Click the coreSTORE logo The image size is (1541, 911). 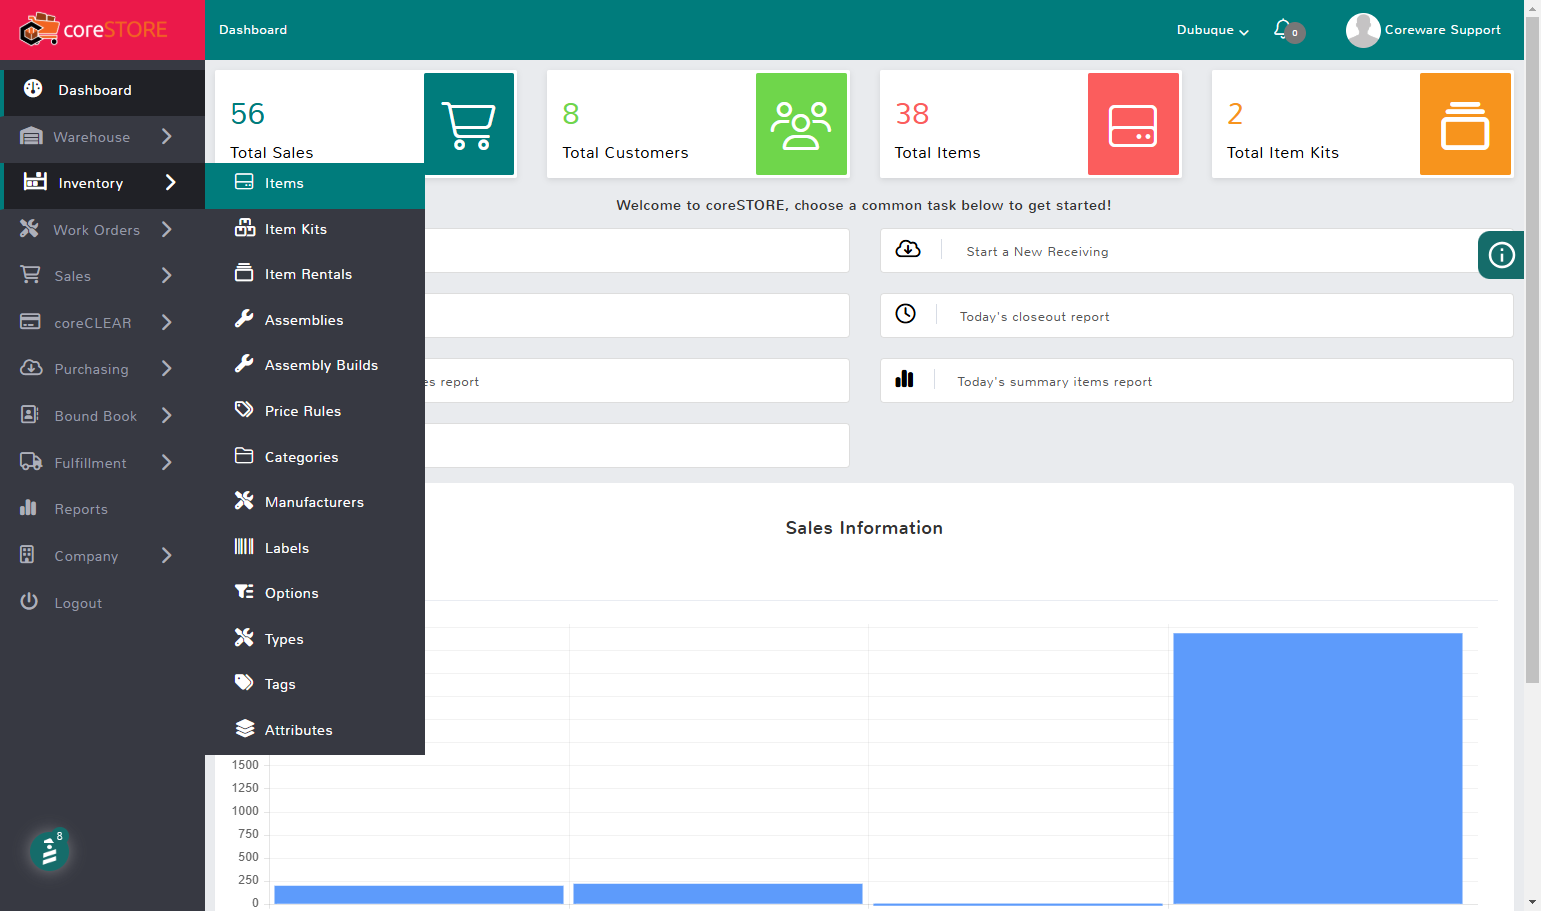coord(93,30)
